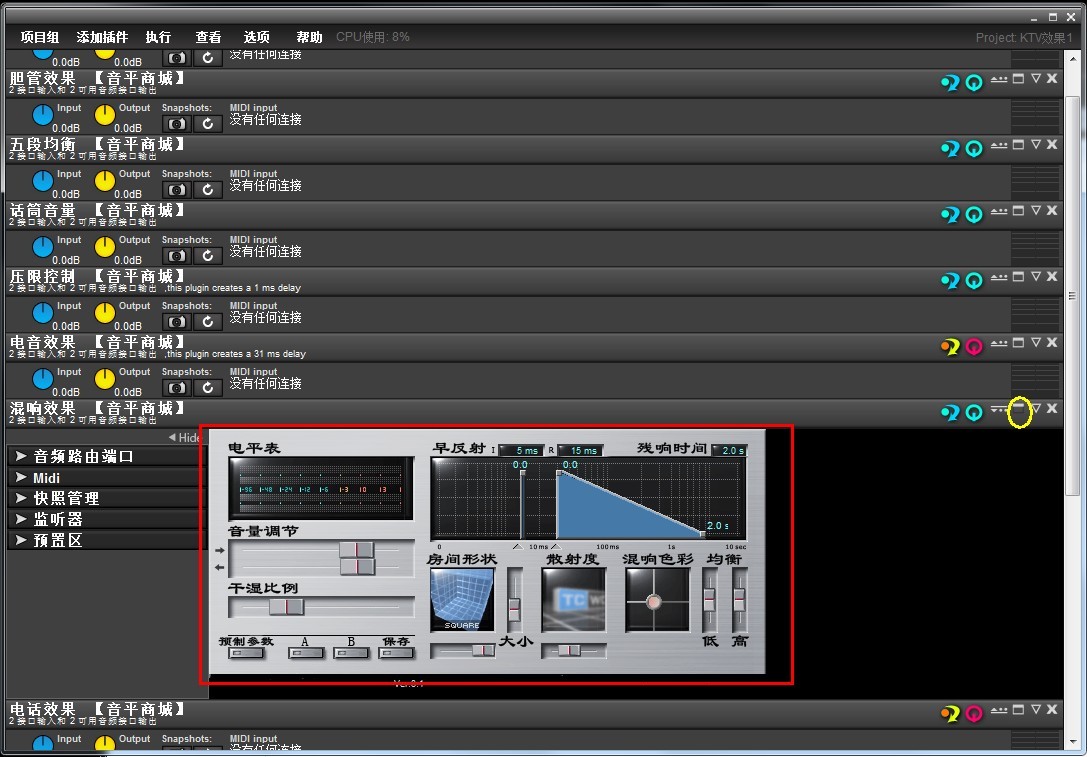Screen dimensions: 1087x757
Task: Click reload snapshot icon in 胆管效果 row
Action: click(207, 124)
